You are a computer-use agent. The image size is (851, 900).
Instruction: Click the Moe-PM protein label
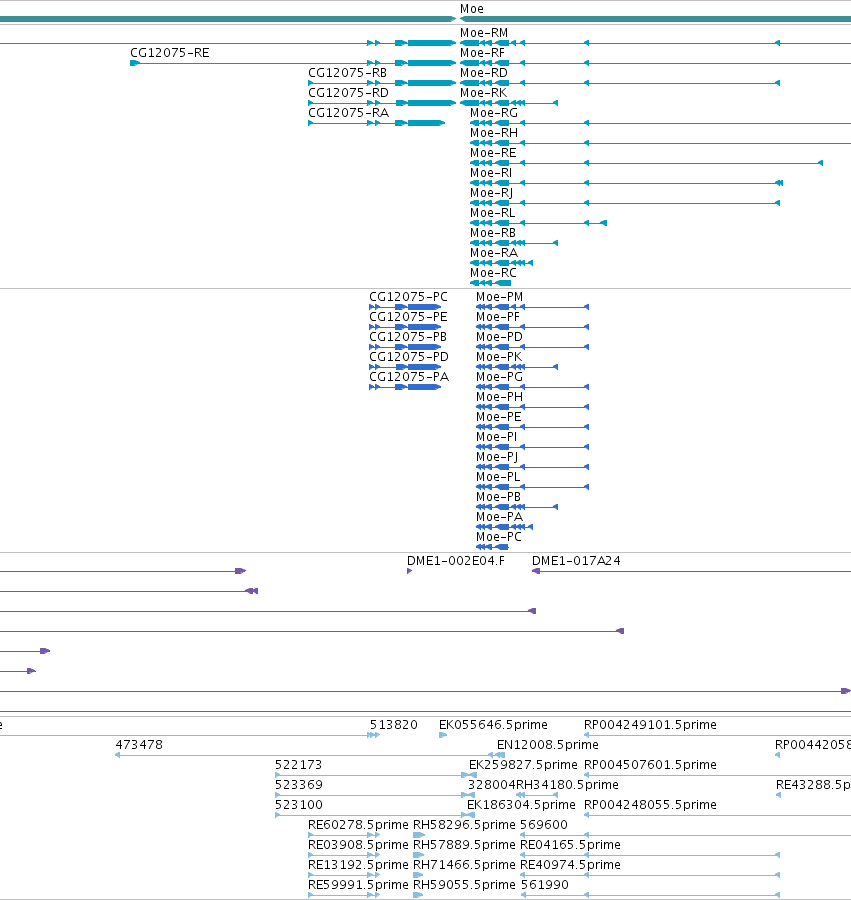click(x=499, y=297)
